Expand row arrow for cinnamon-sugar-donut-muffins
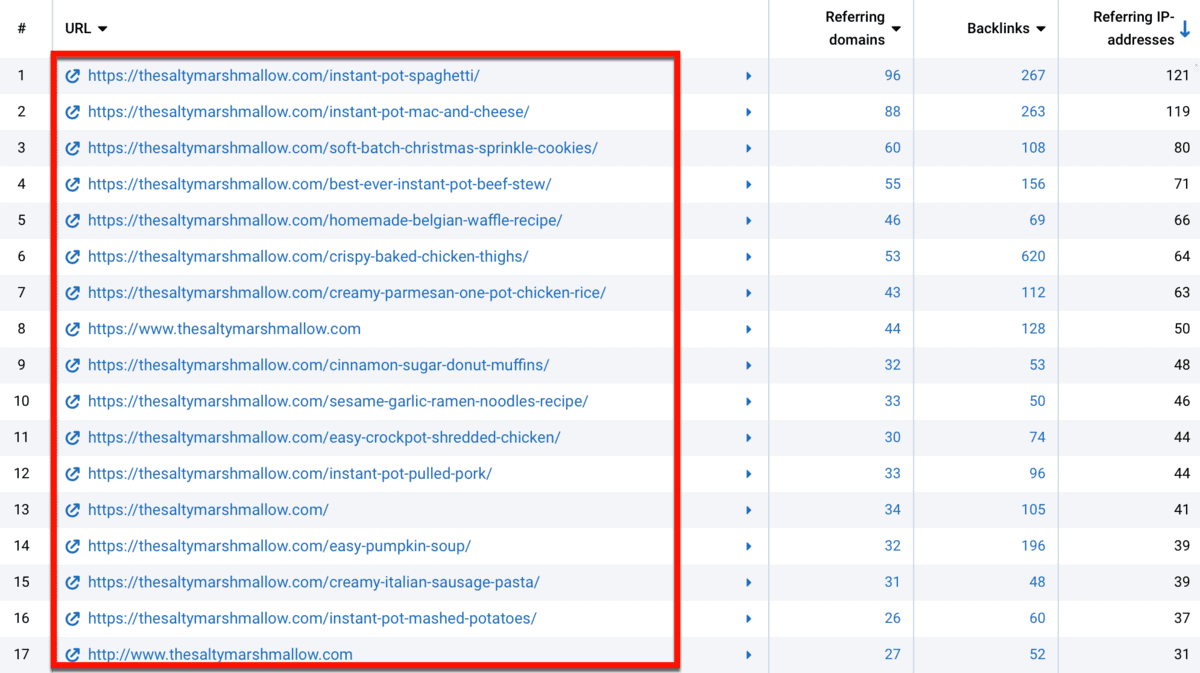Screen dimensions: 1200x673 [x=748, y=365]
